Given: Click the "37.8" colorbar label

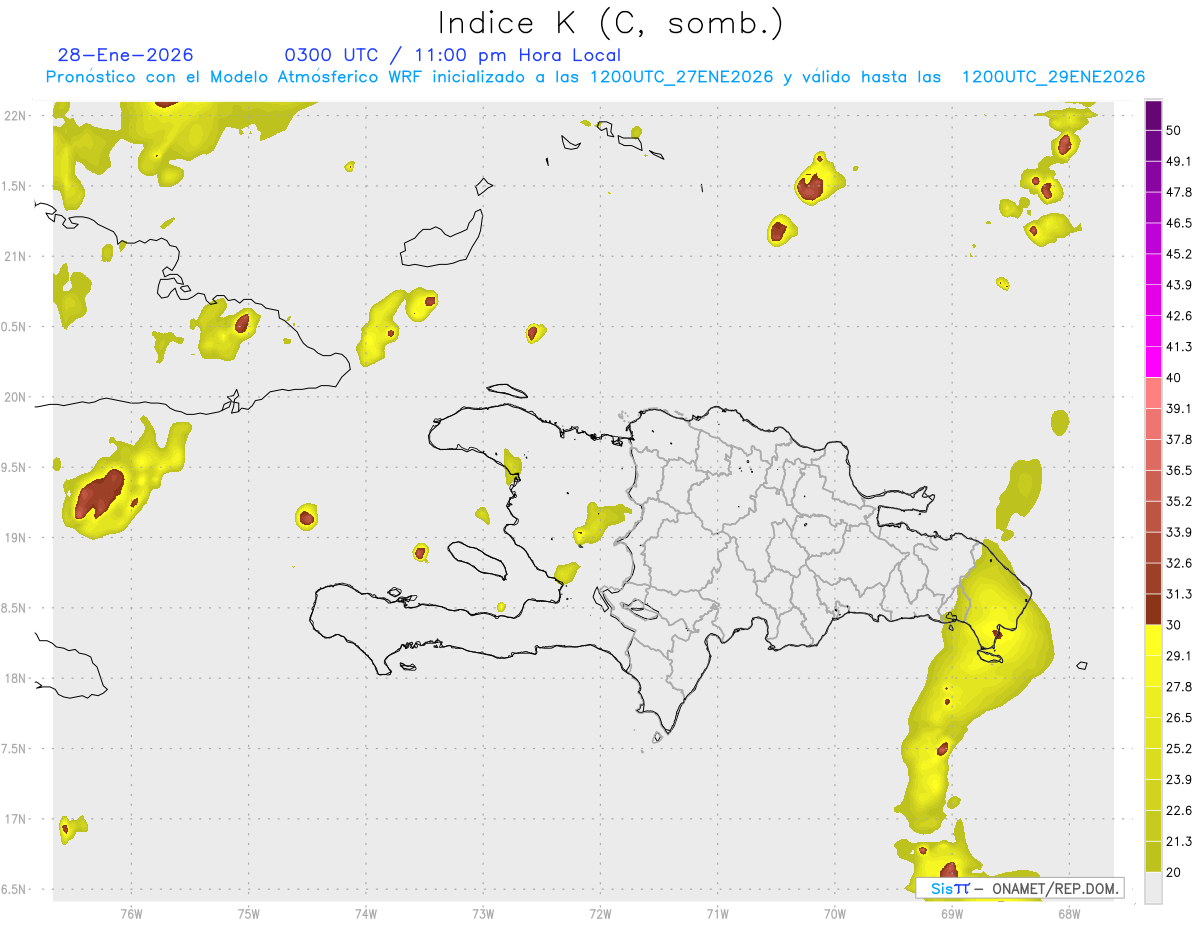Looking at the screenshot, I should [1179, 440].
